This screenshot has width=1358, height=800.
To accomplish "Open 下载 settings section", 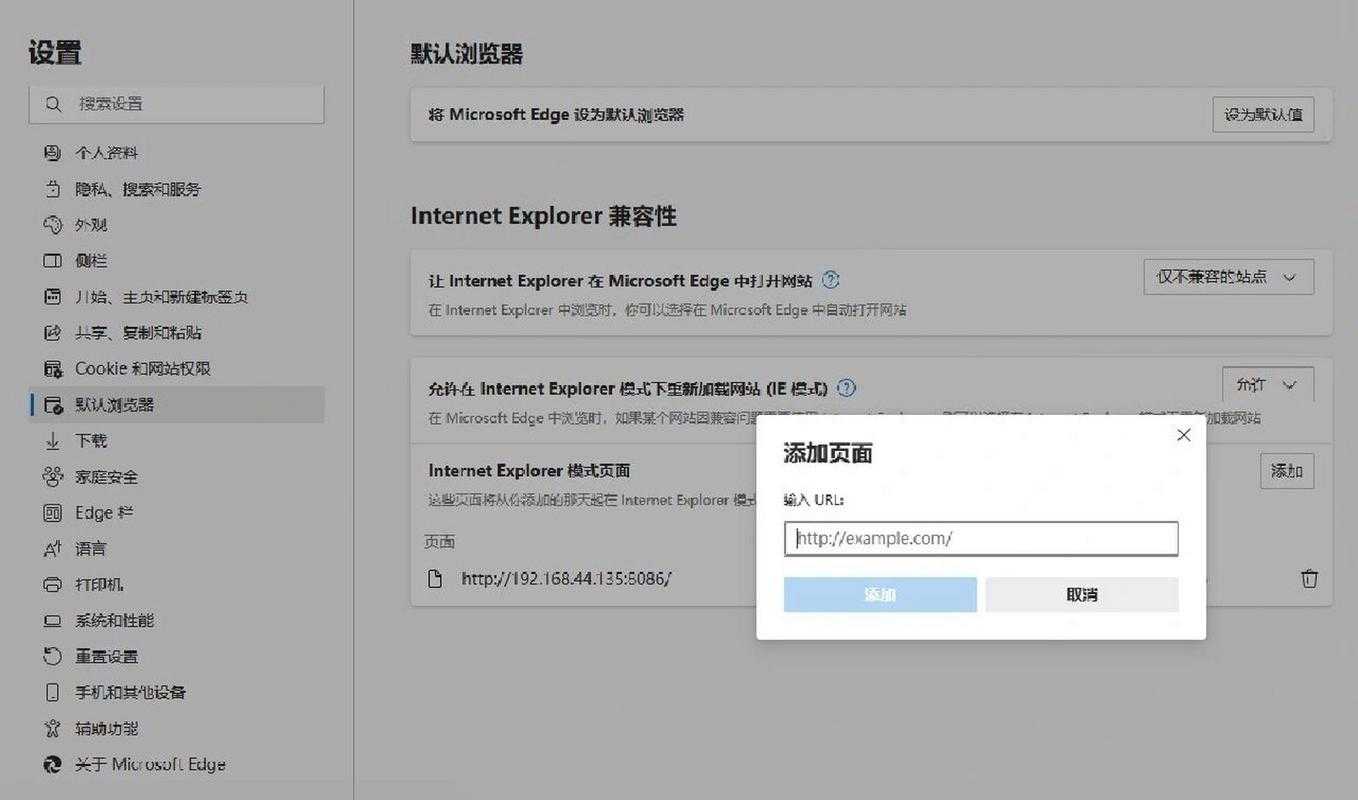I will pyautogui.click(x=177, y=441).
